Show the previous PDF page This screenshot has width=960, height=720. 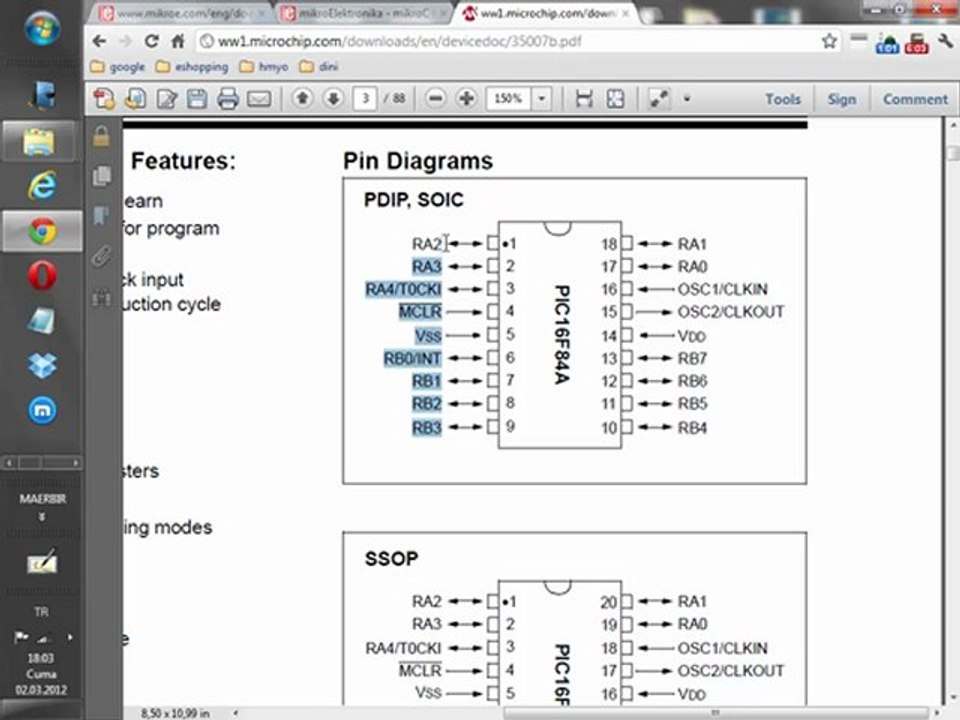(x=302, y=98)
